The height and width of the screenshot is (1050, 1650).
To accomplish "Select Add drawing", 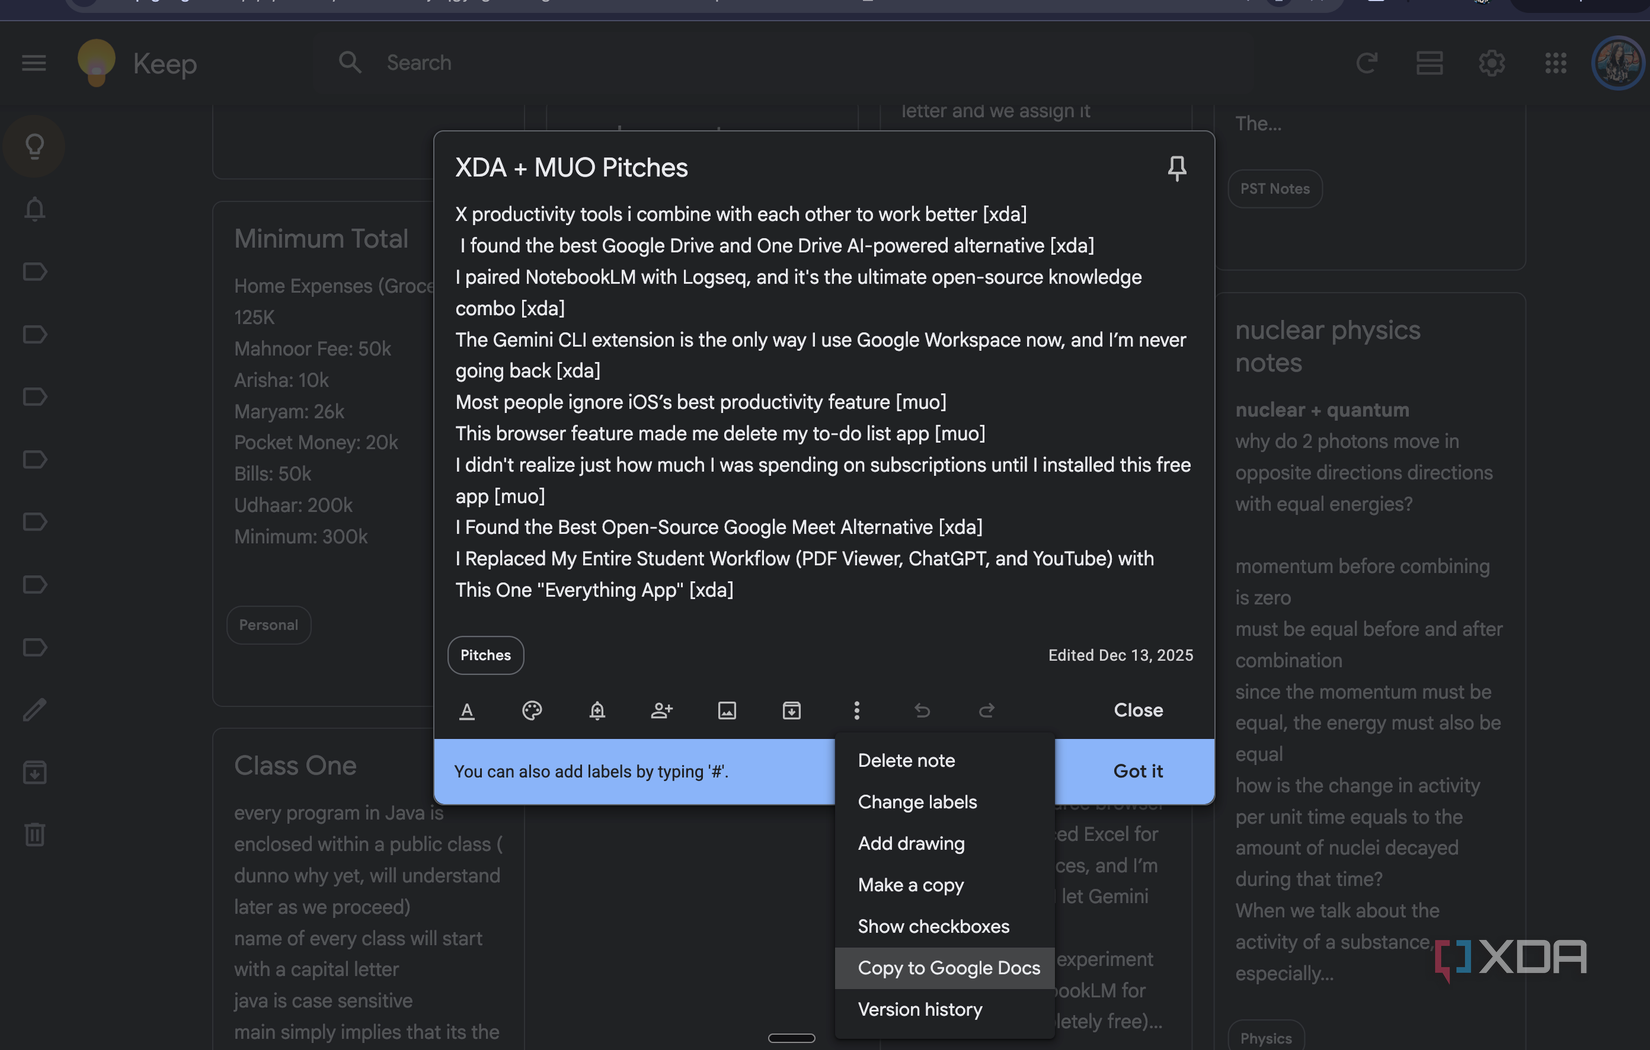I will point(945,844).
